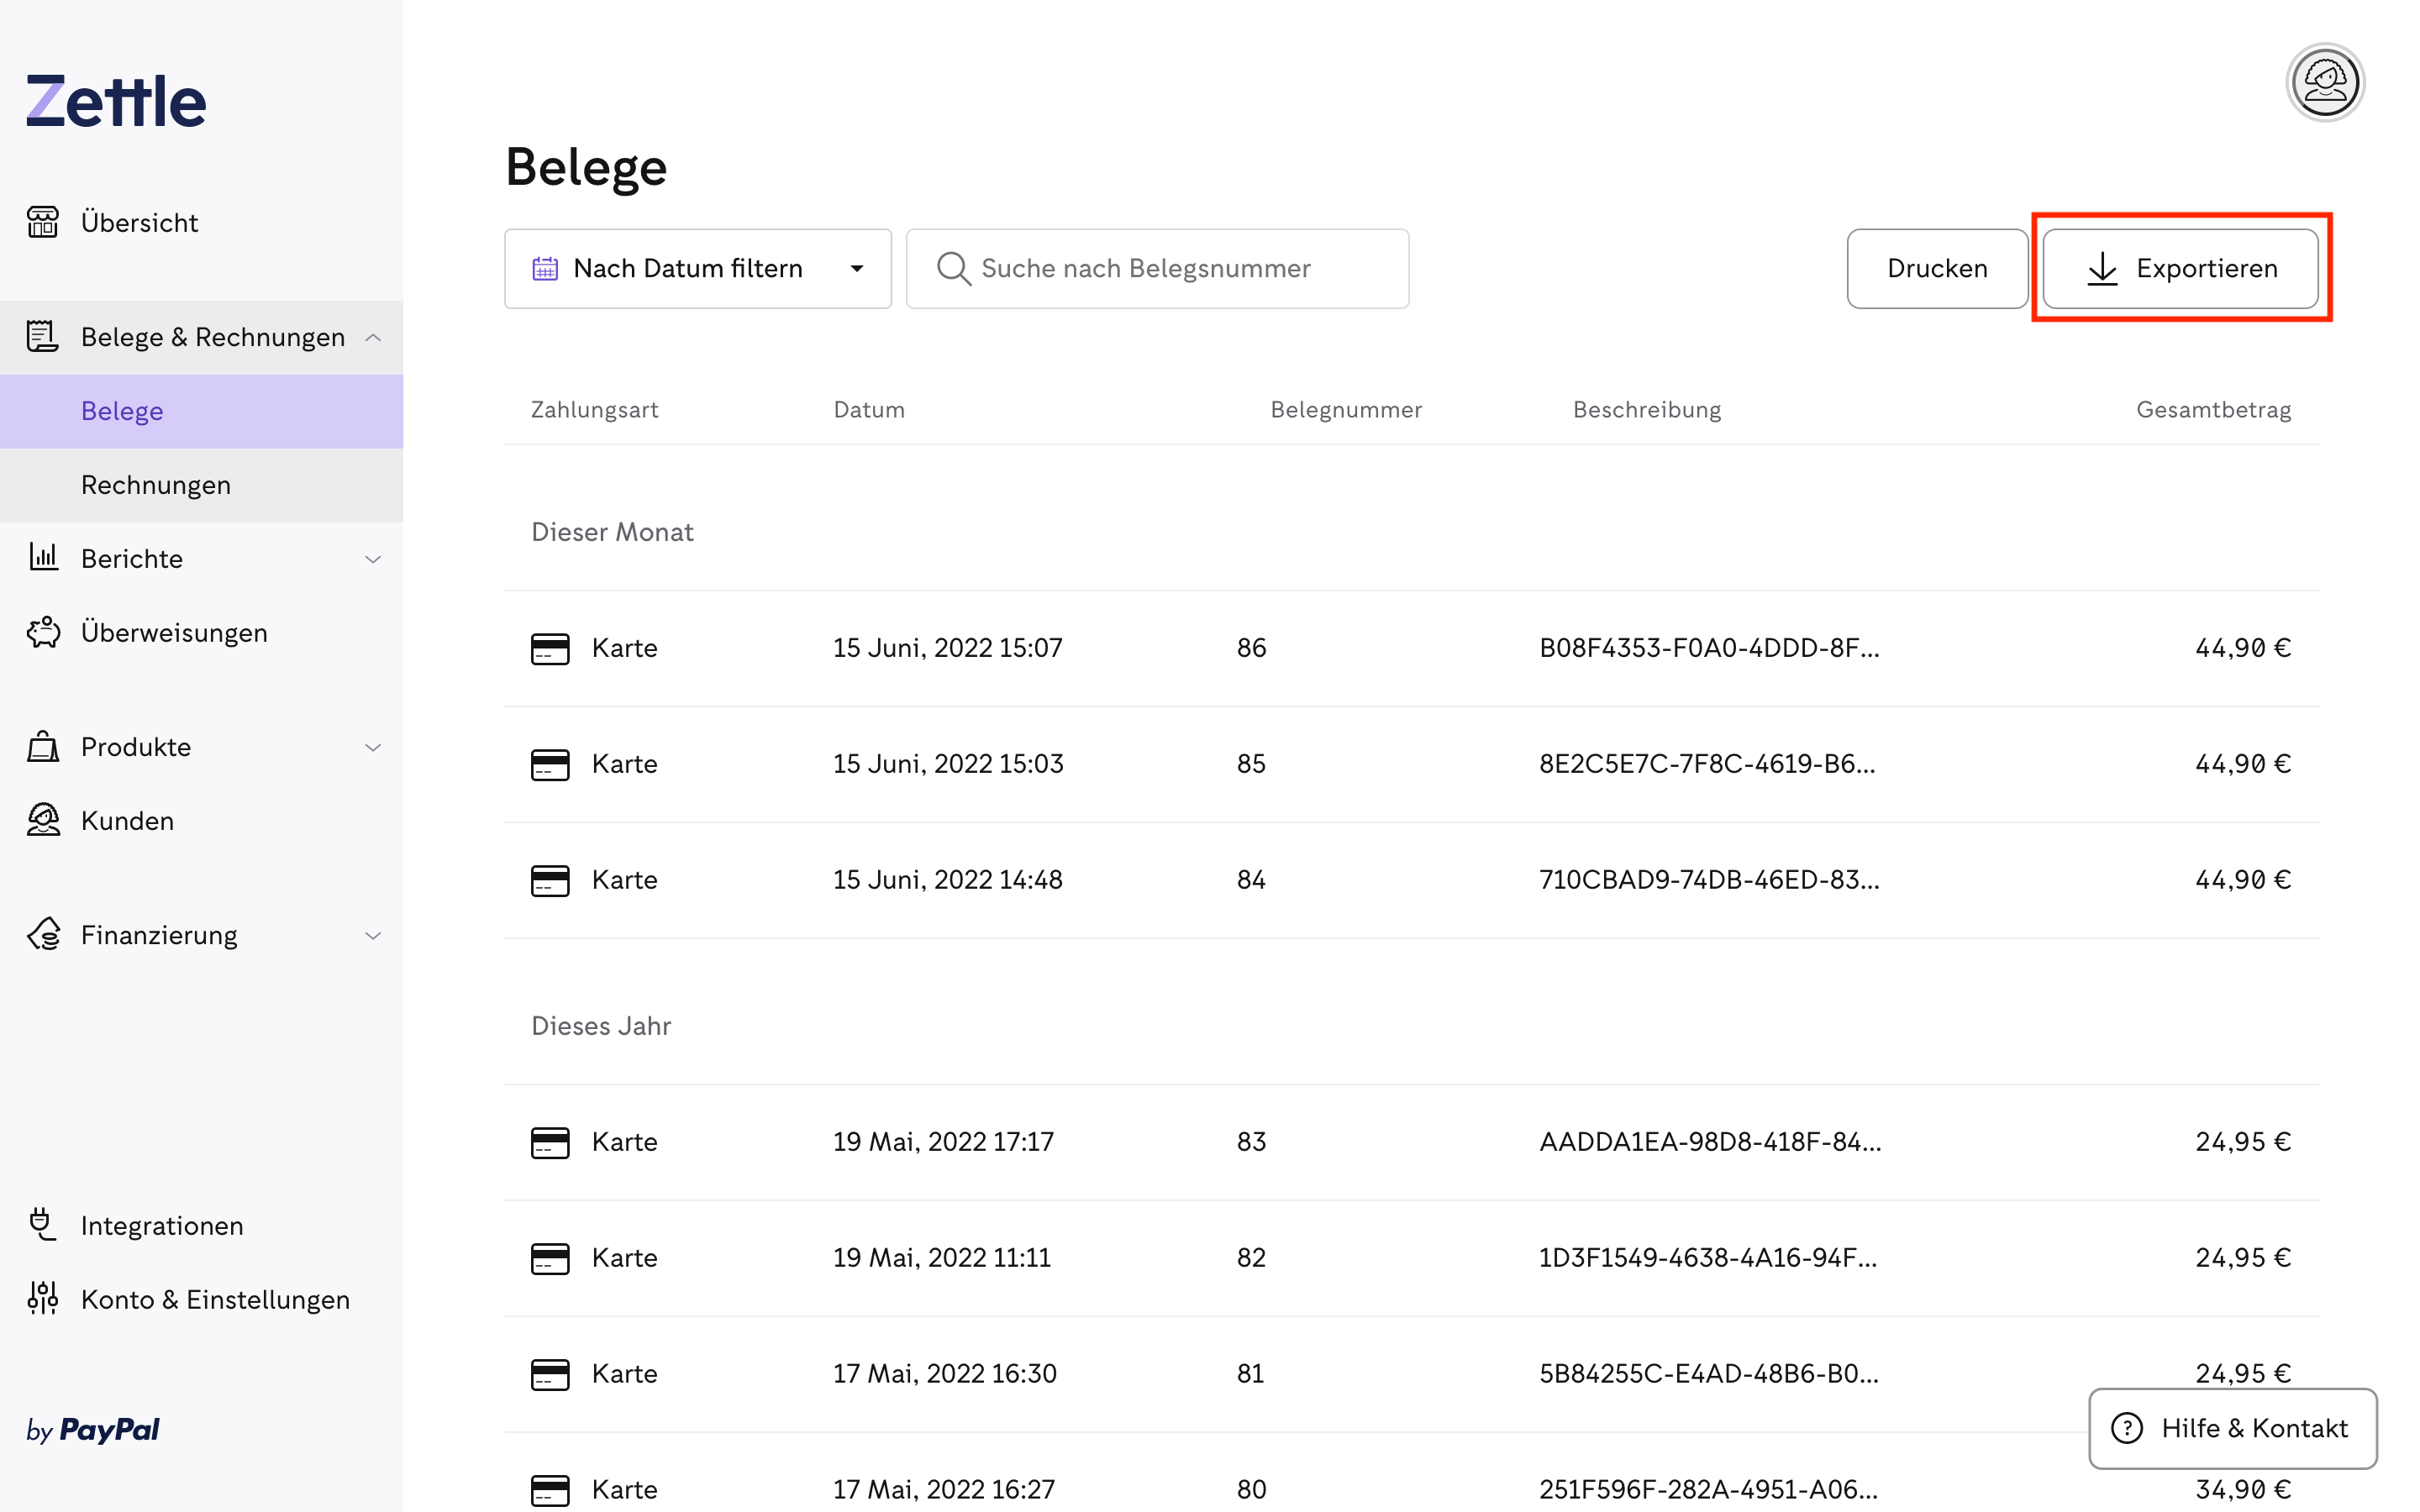
Task: Click the Kunden customer icon
Action: click(x=42, y=820)
